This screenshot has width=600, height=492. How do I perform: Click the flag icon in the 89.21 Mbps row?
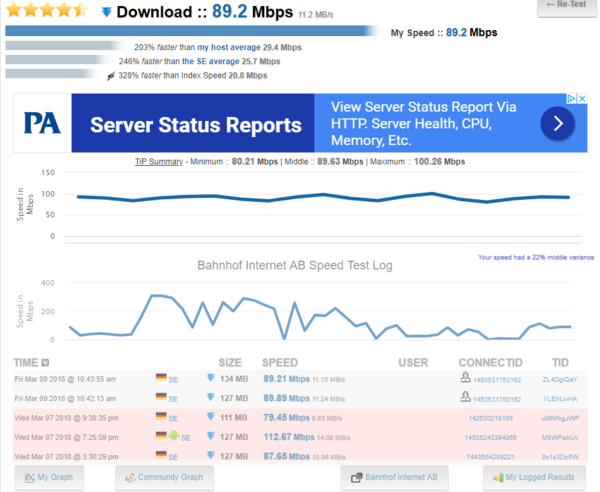(x=161, y=379)
